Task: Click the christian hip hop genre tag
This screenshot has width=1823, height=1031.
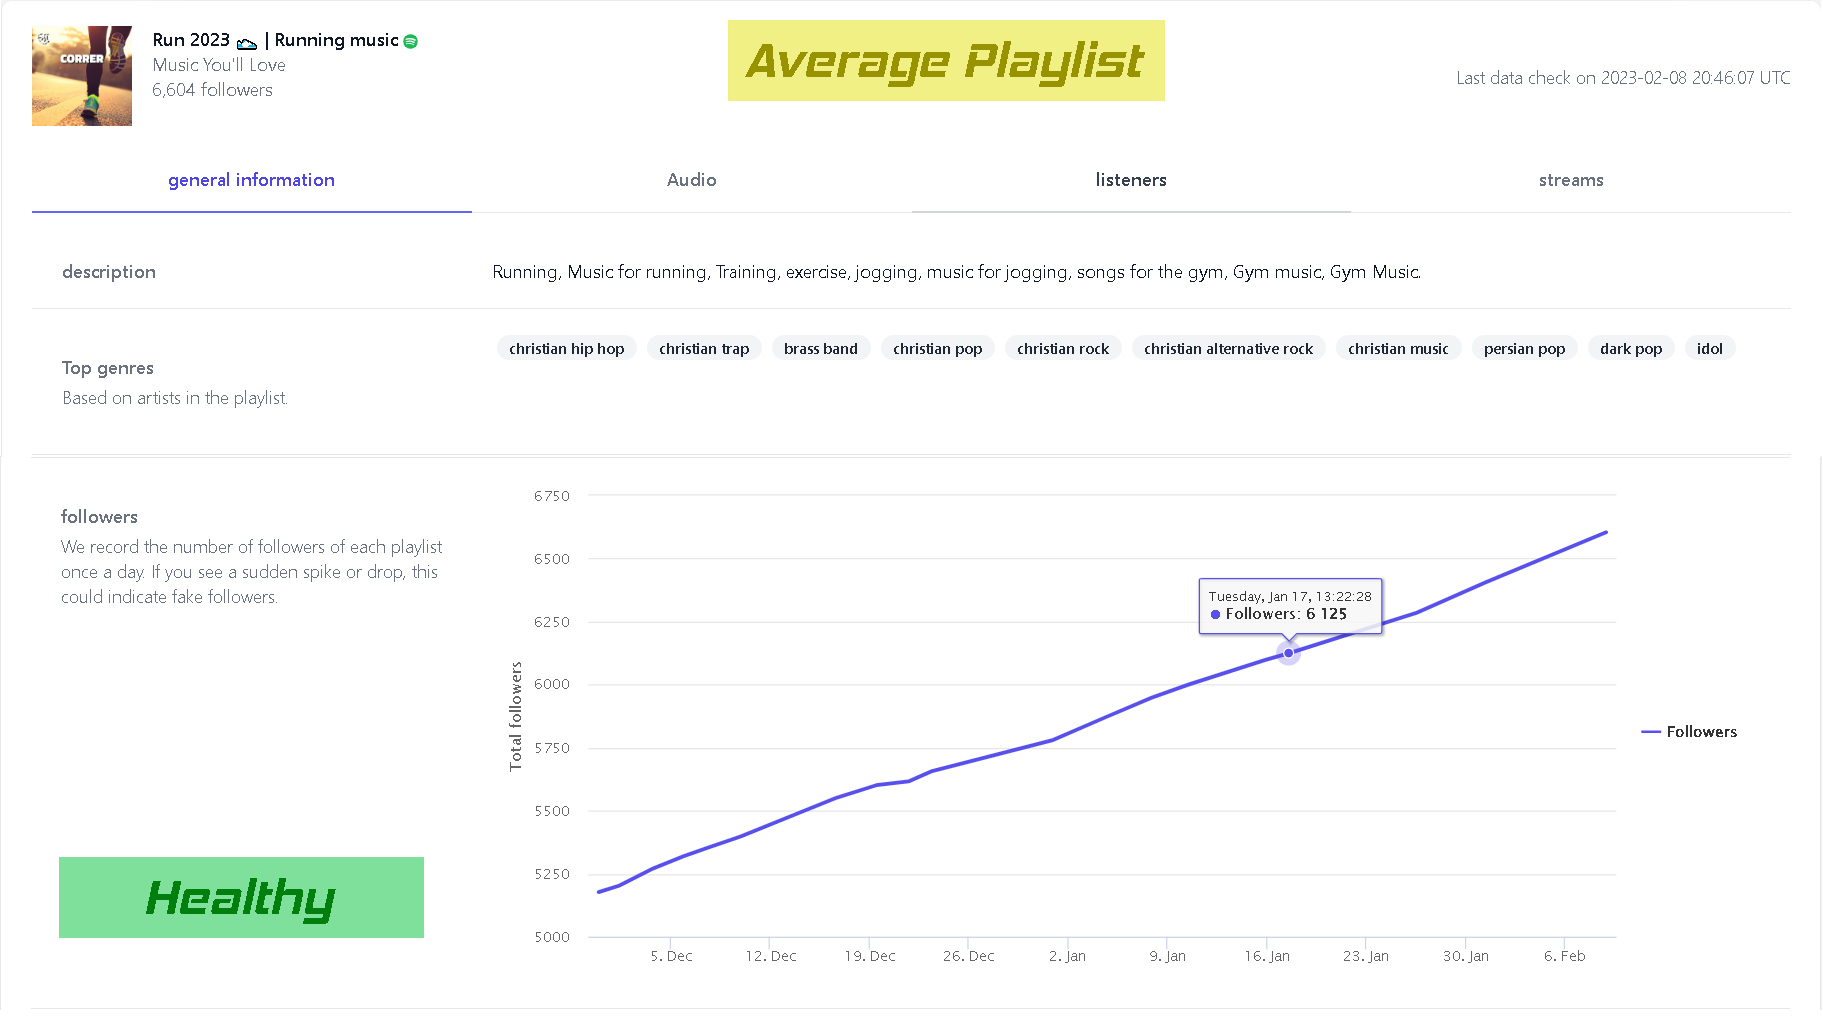Action: [x=566, y=349]
